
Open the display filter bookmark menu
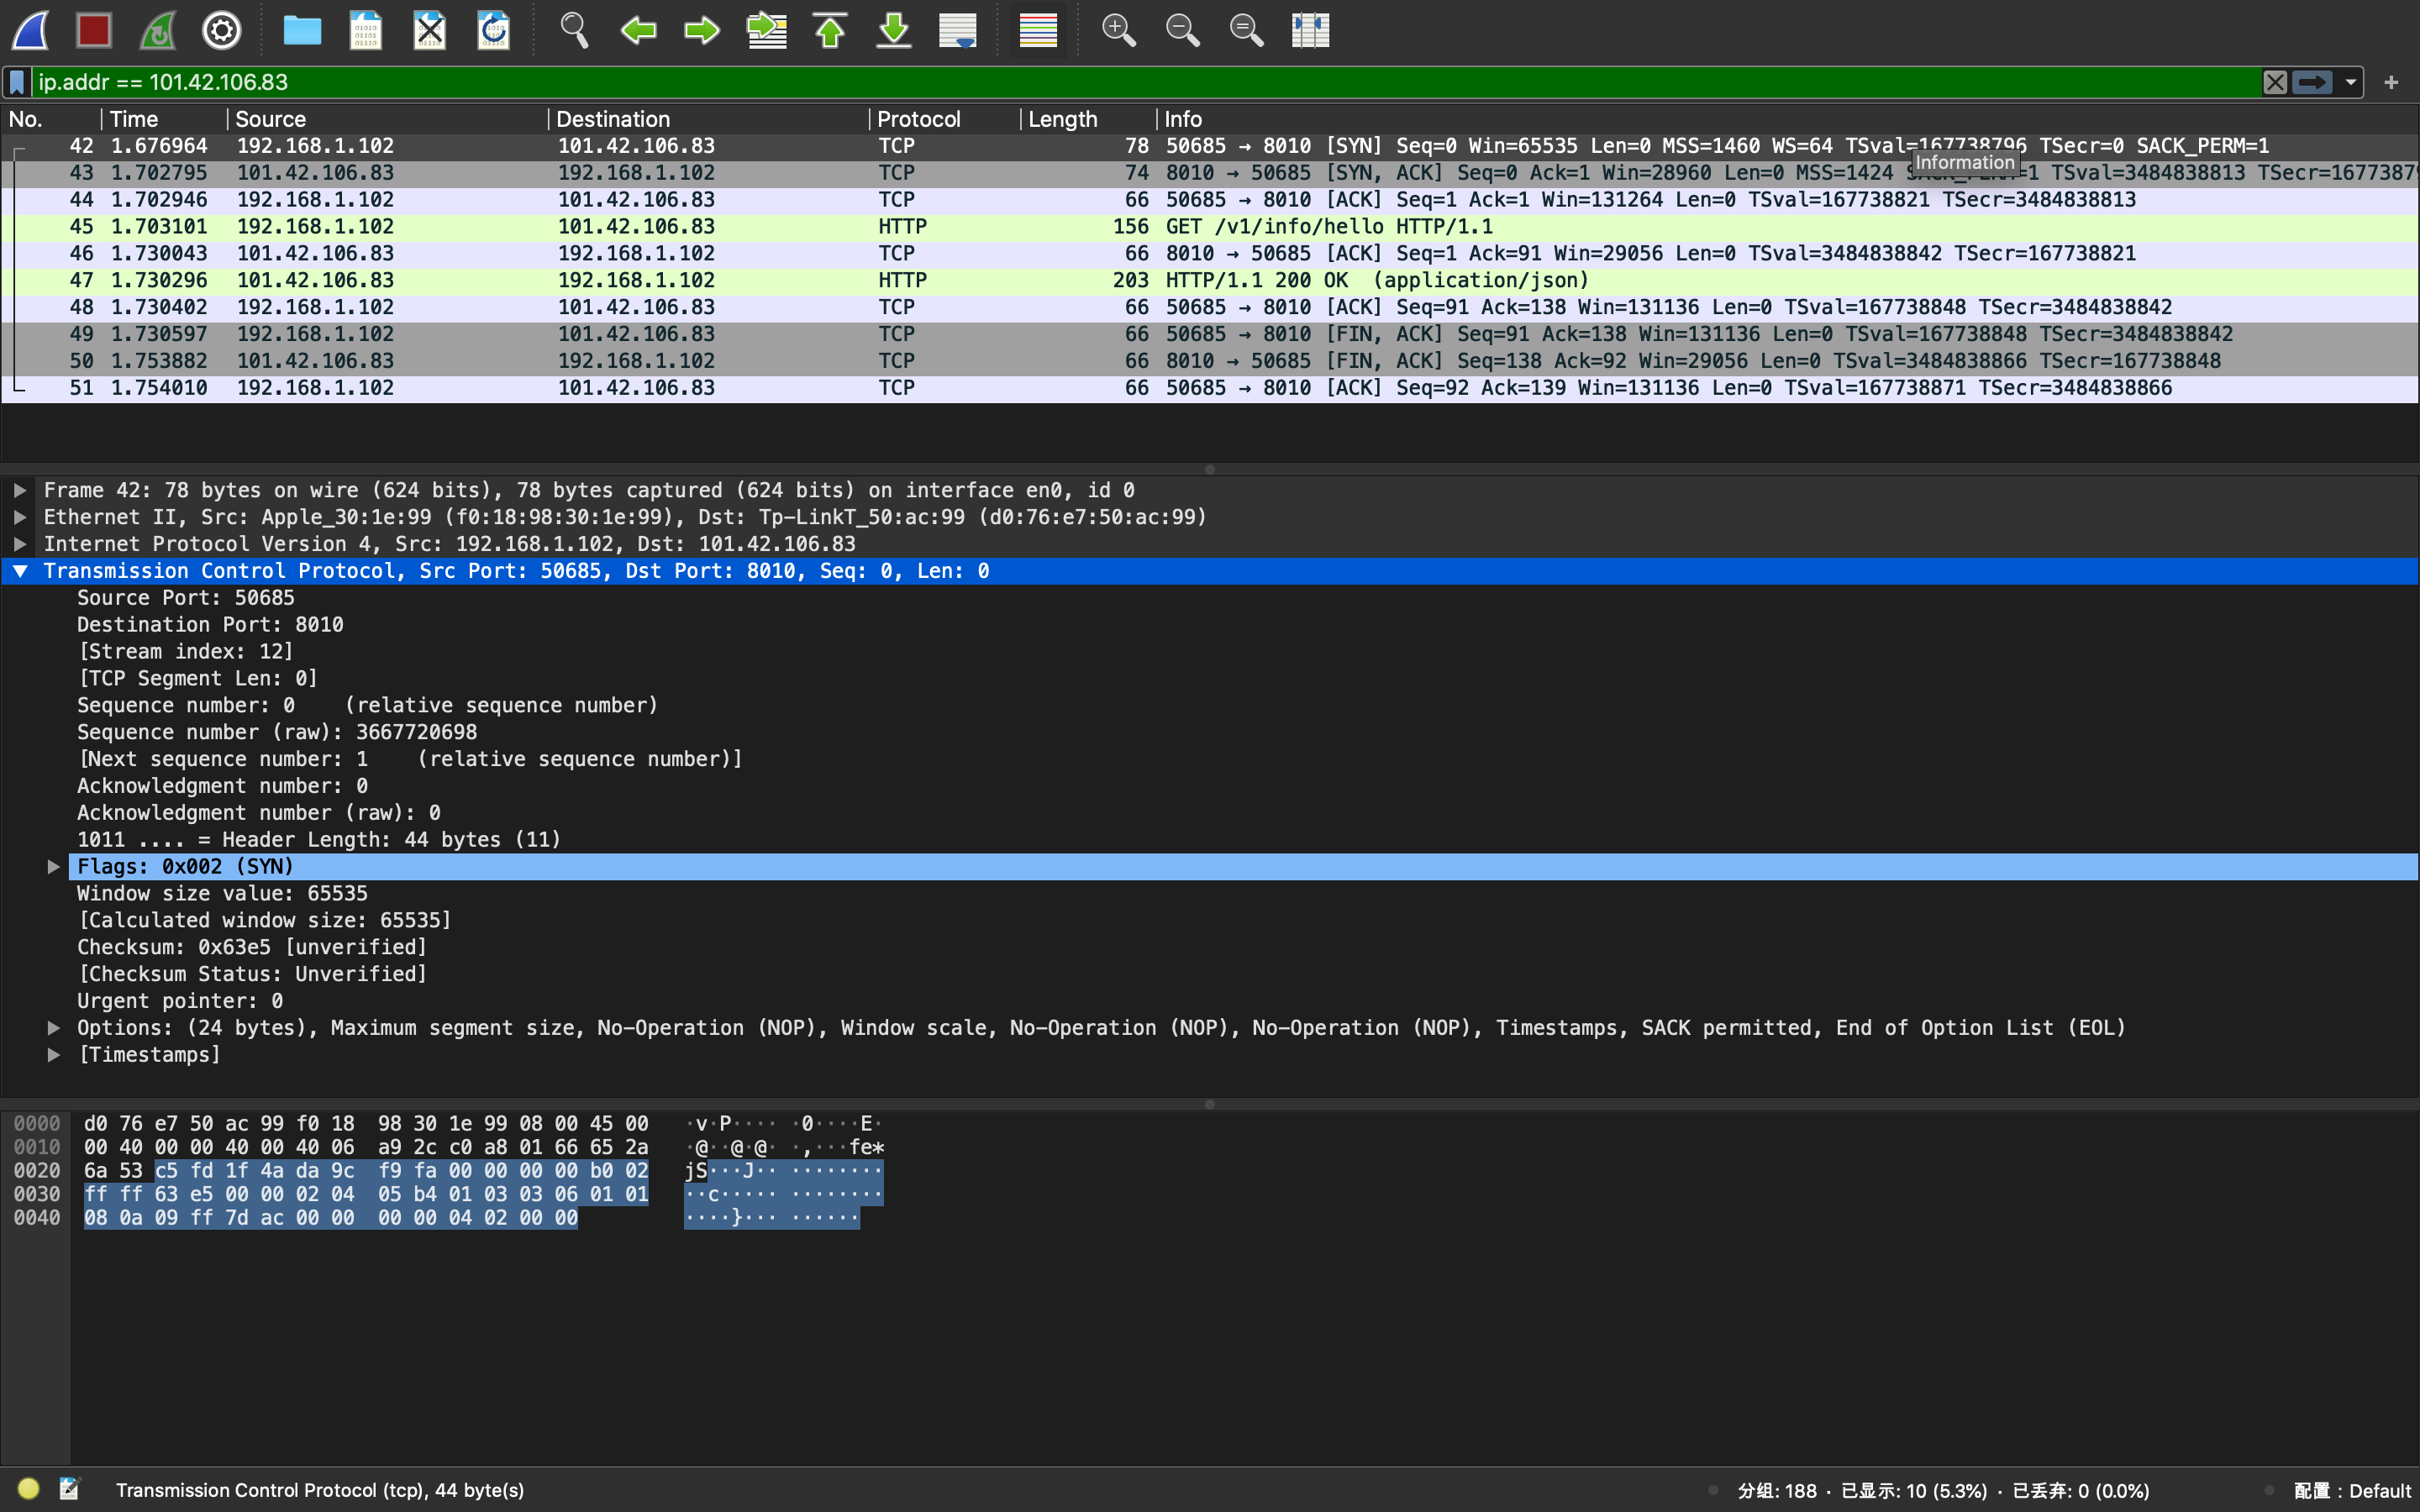tap(17, 82)
